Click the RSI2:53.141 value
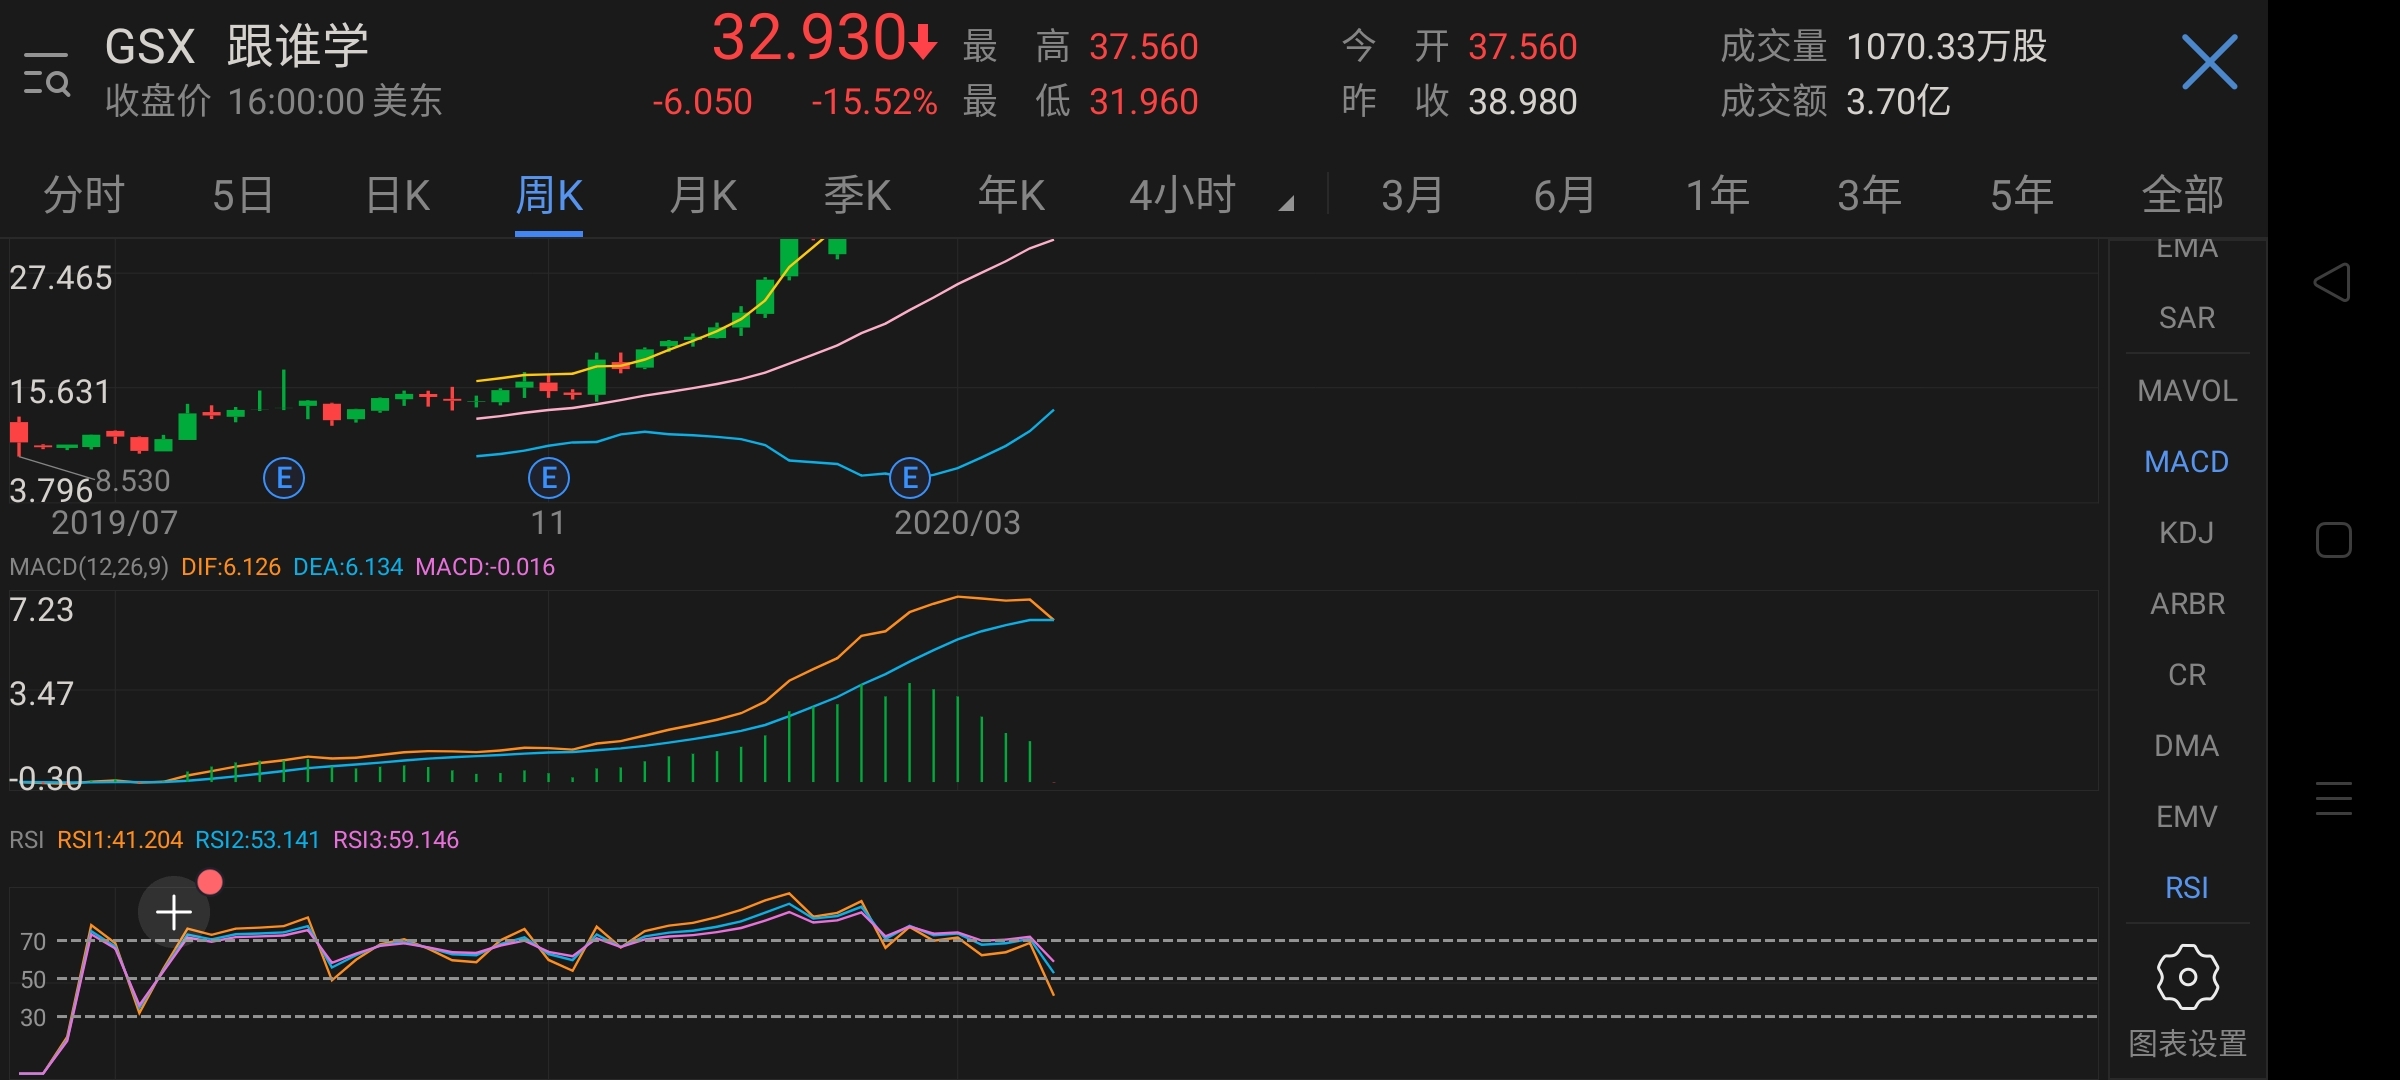The height and width of the screenshot is (1080, 2400). tap(257, 840)
